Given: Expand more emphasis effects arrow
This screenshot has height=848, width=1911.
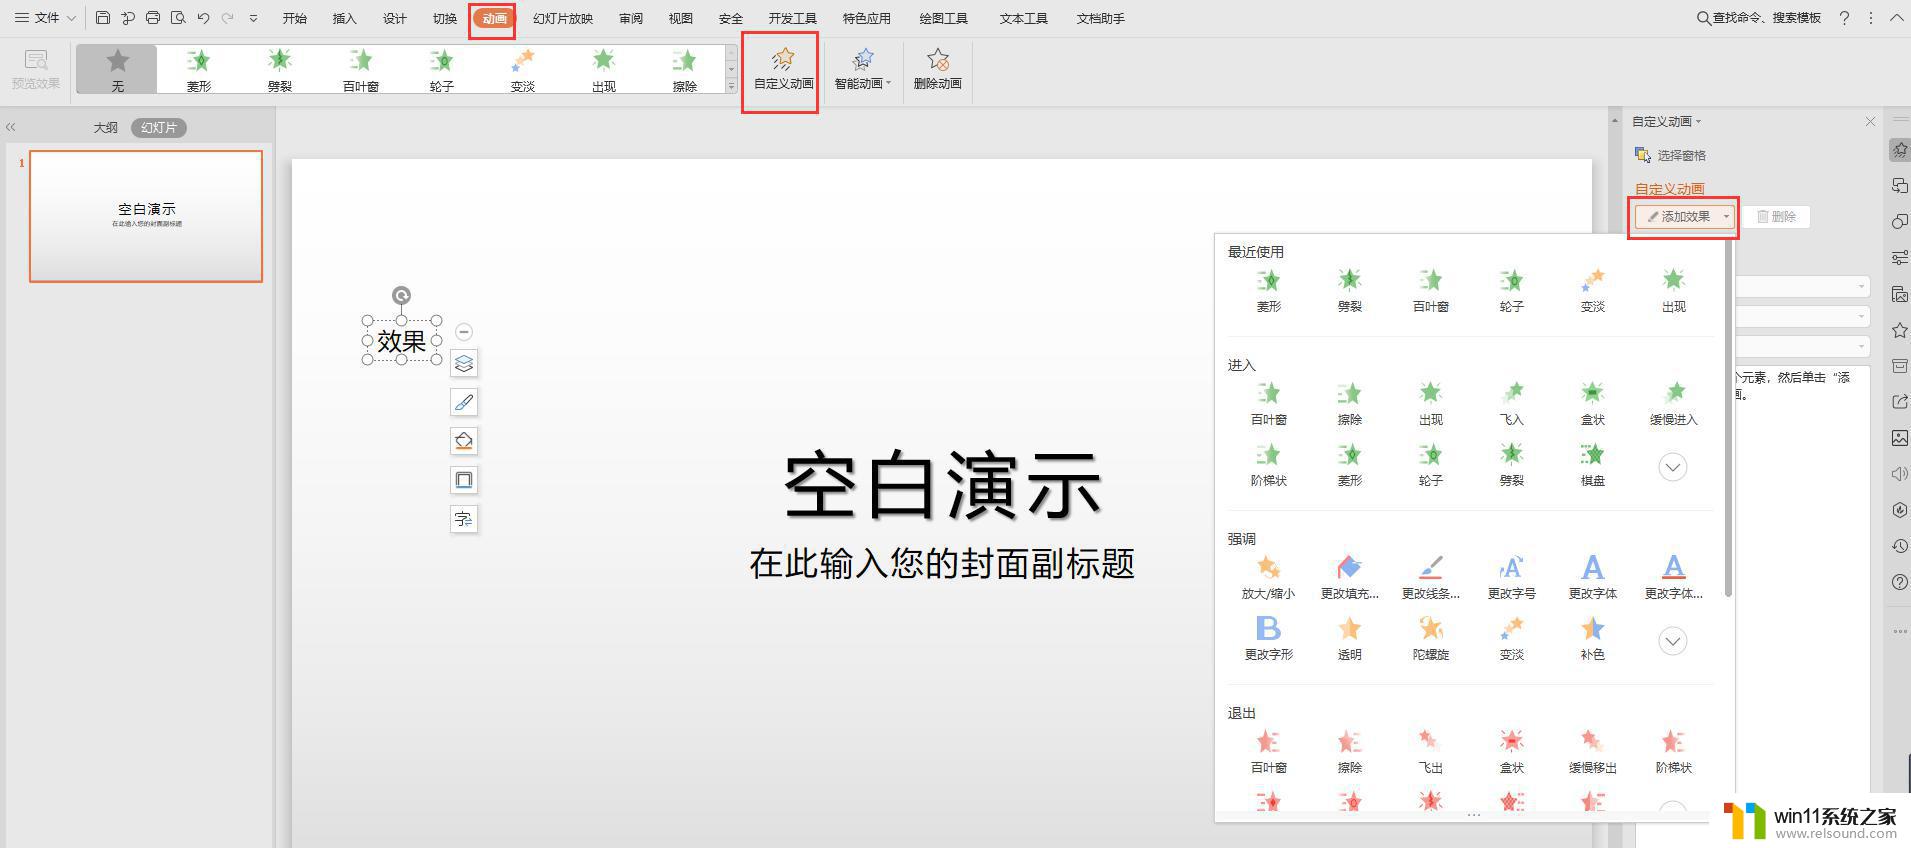Looking at the screenshot, I should click(1672, 641).
